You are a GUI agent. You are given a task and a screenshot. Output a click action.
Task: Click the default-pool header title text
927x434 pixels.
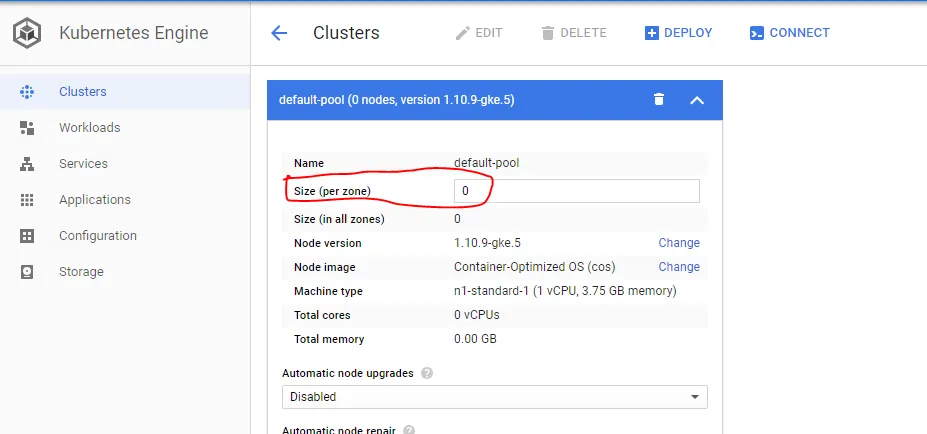click(397, 100)
